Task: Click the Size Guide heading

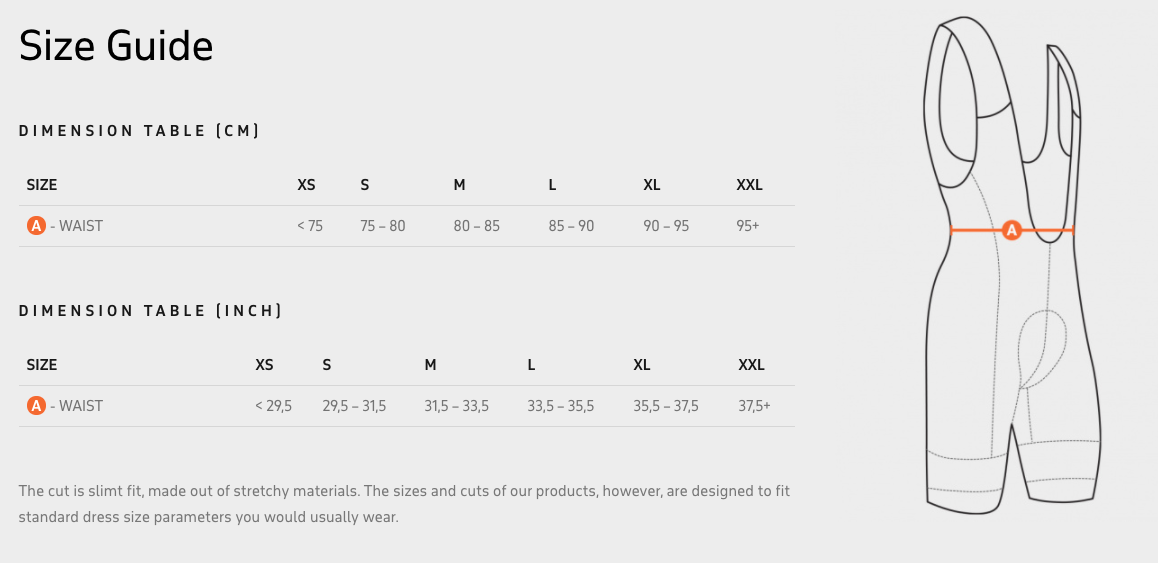Action: point(116,46)
